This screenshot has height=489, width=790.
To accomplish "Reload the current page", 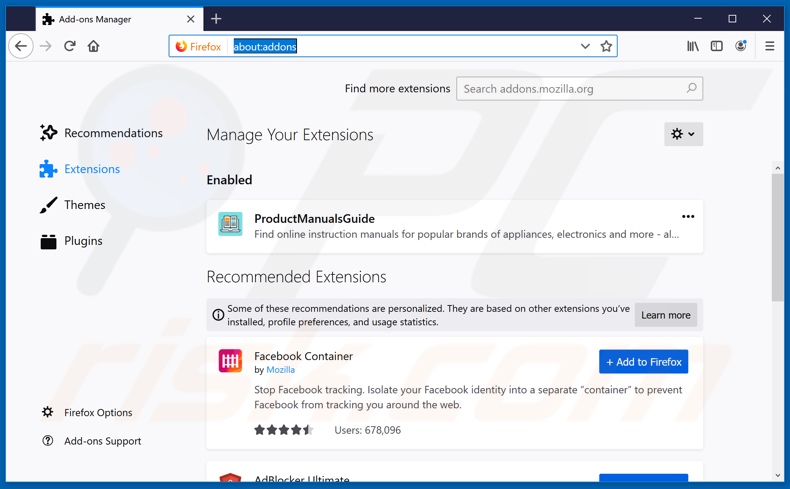I will (70, 46).
